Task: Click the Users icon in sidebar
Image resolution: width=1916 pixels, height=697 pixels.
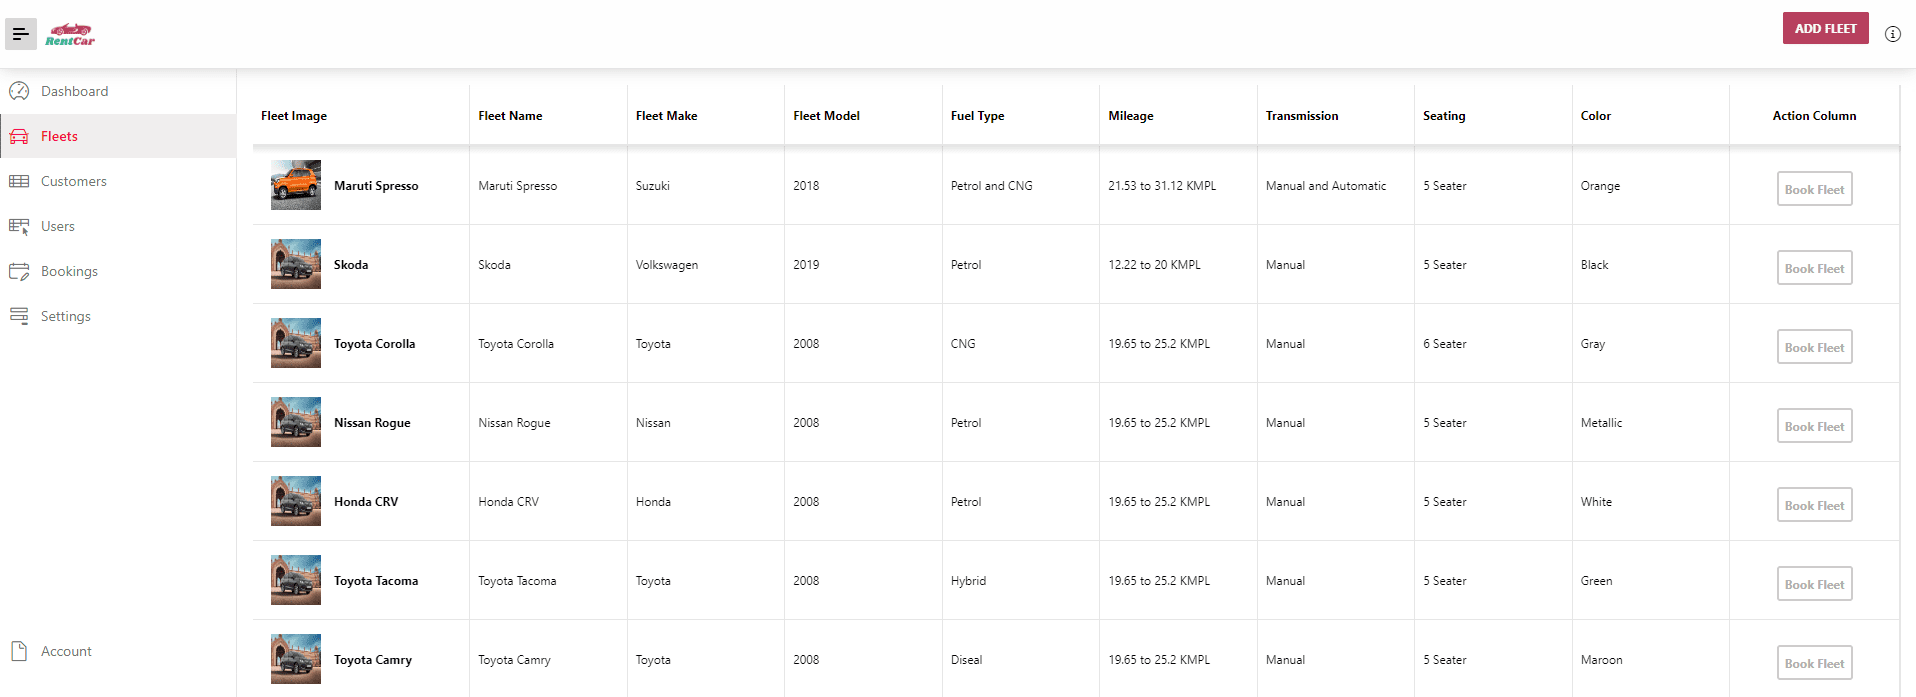Action: pos(19,227)
